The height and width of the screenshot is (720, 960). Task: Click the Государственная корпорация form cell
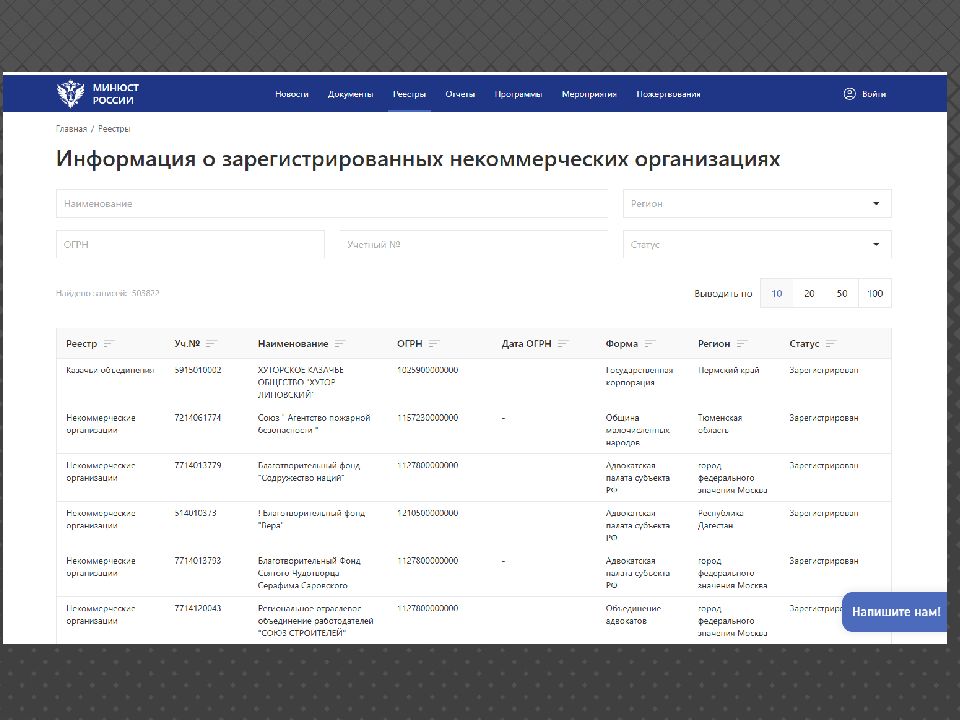coord(639,376)
